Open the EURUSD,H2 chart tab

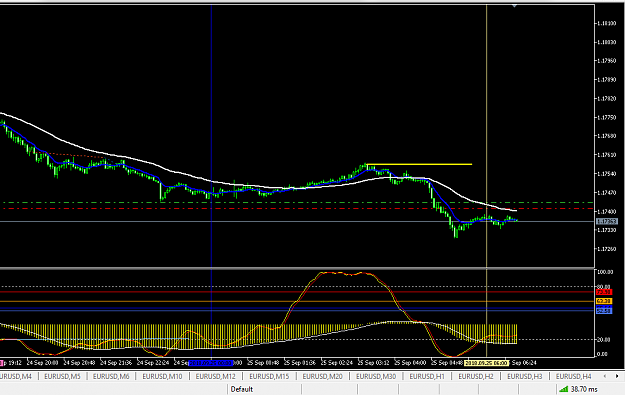click(476, 376)
